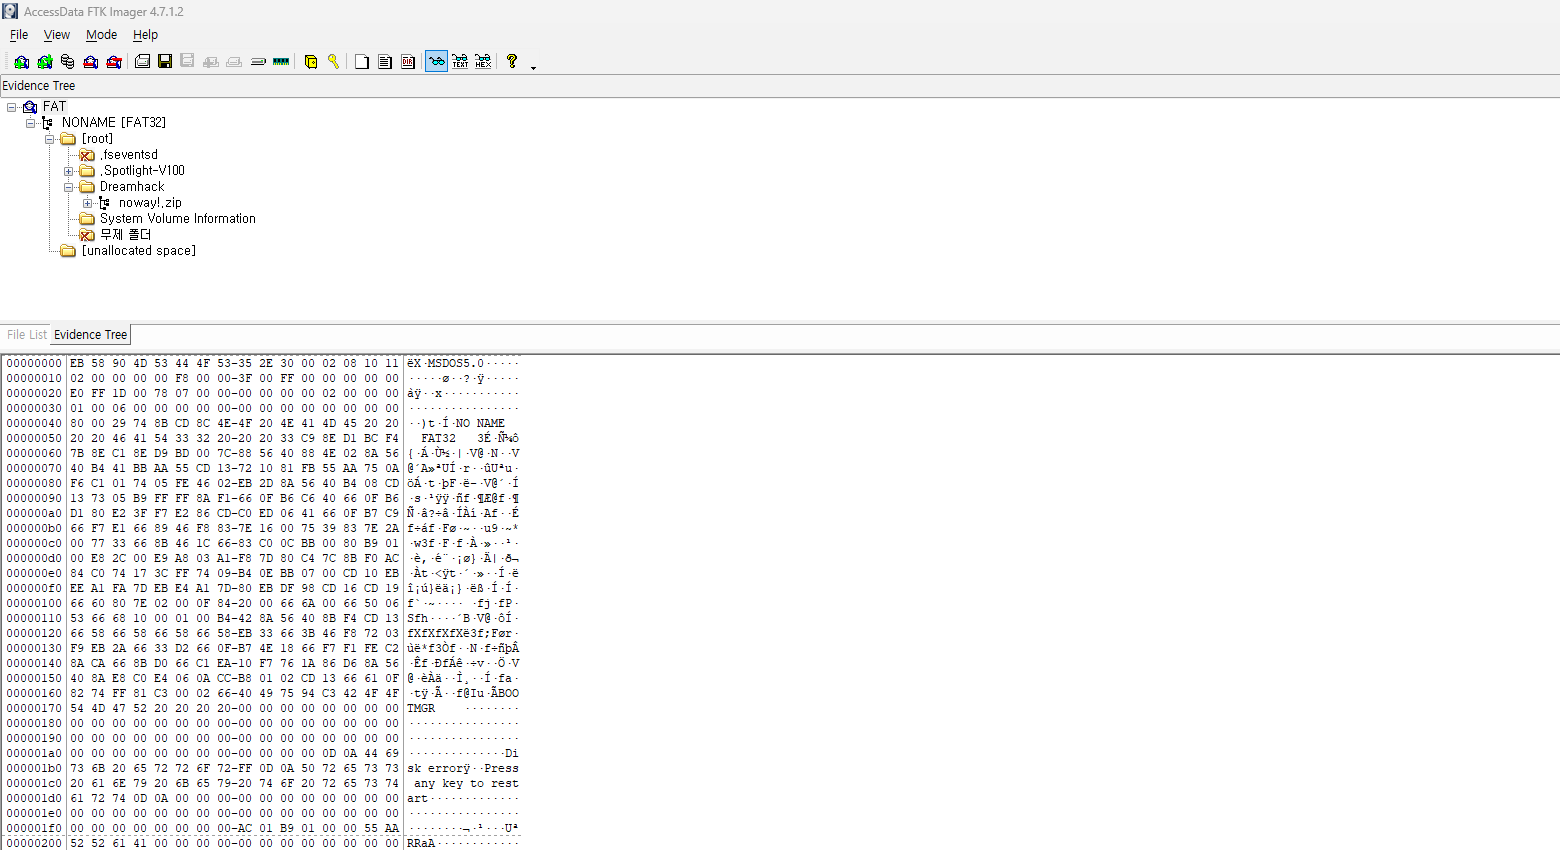Click 'any key to rest' ASCII text

pyautogui.click(x=466, y=784)
